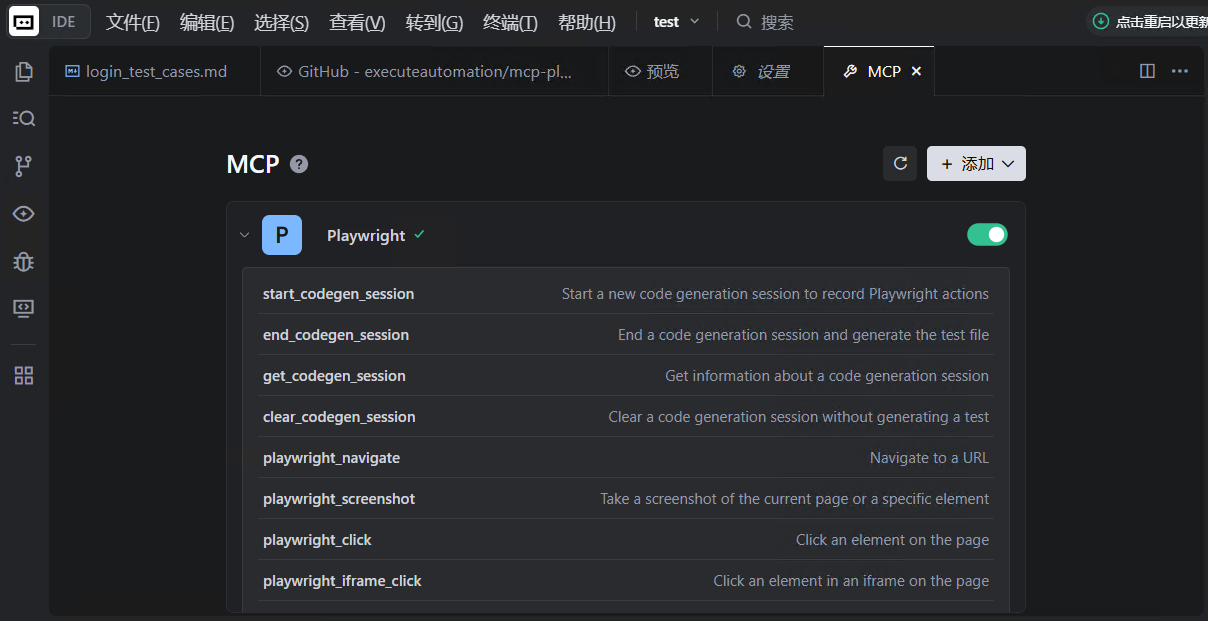Viewport: 1208px width, 621px height.
Task: Open the remote monitor icon in sidebar
Action: click(24, 308)
